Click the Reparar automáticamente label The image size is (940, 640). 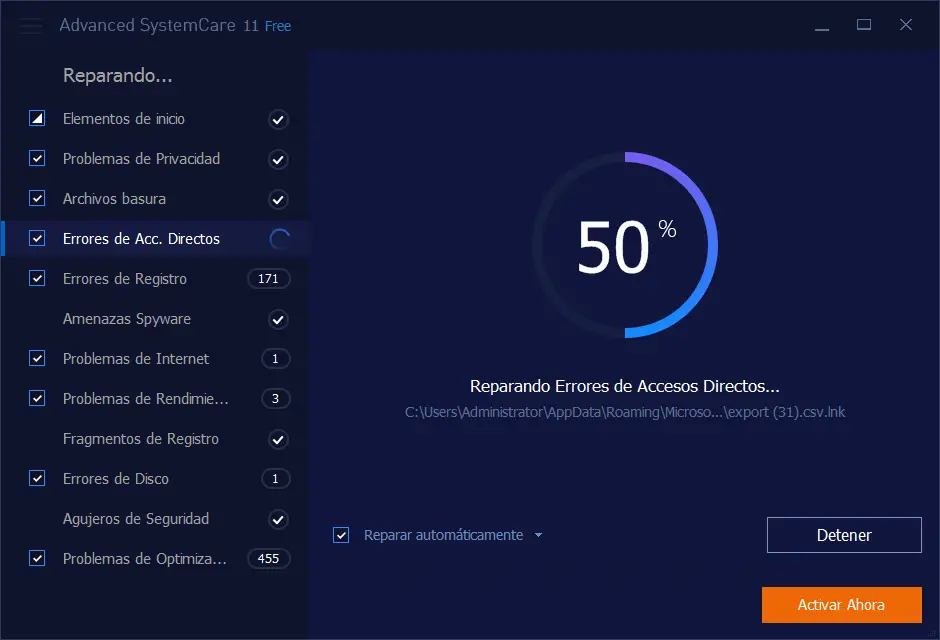[444, 535]
